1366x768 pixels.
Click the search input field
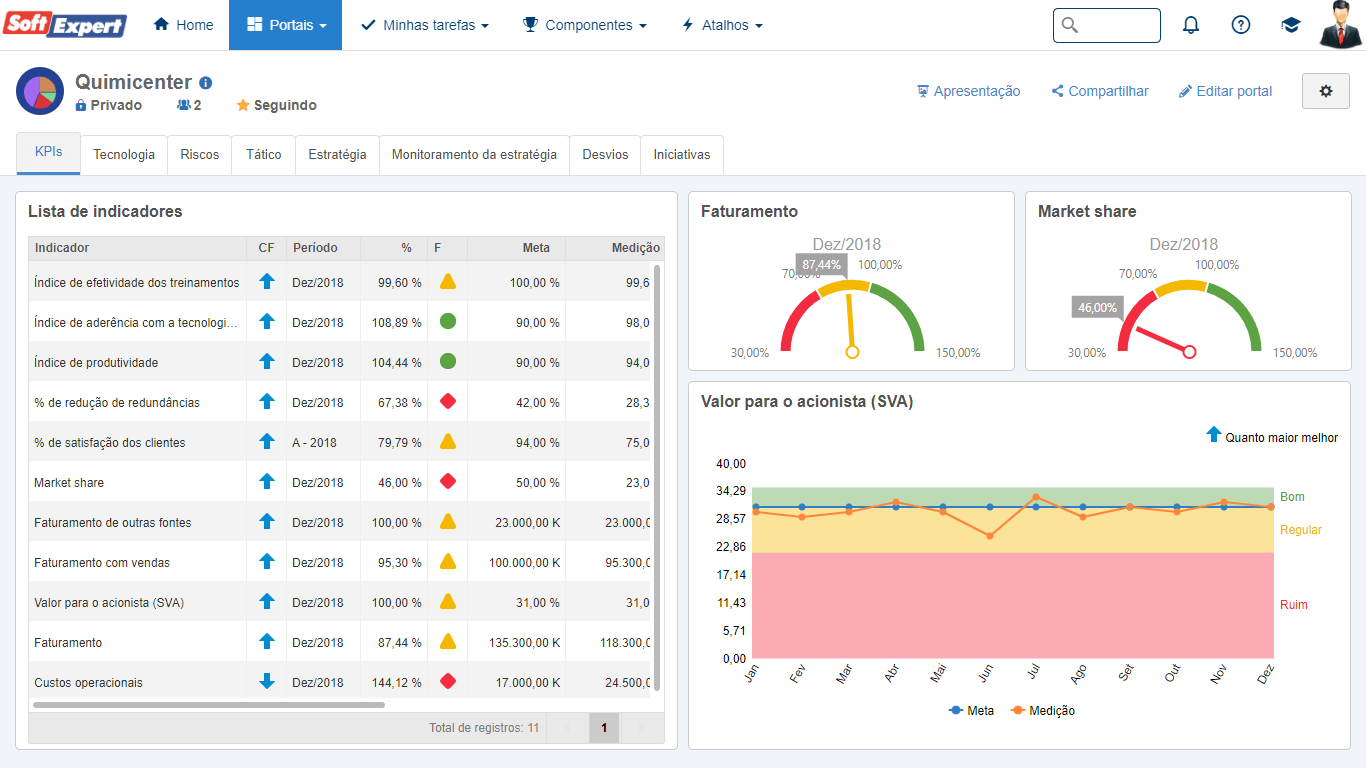coord(1107,25)
